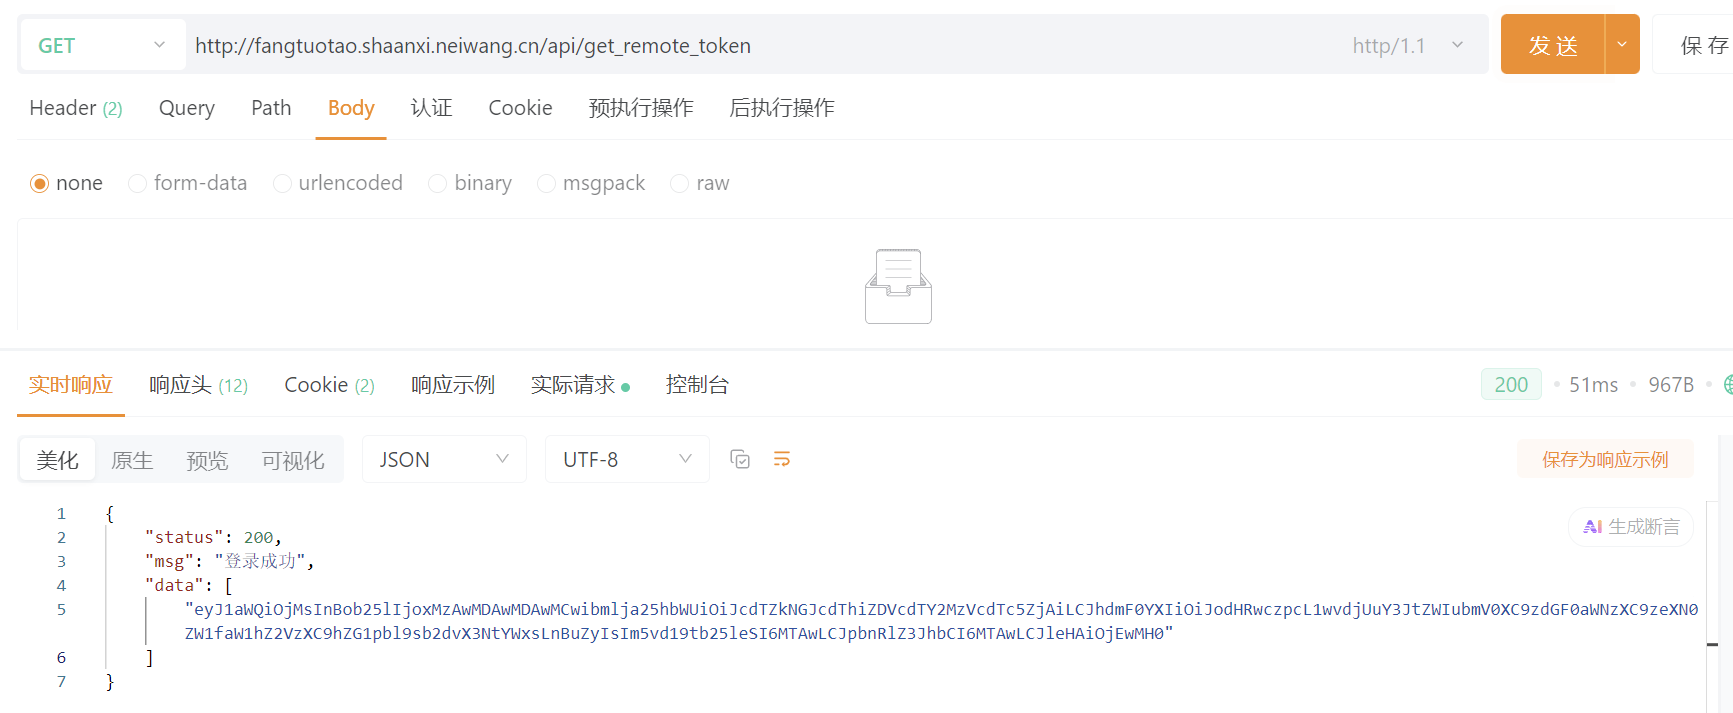The height and width of the screenshot is (713, 1733).
Task: Open the response Cookie tab
Action: click(x=329, y=385)
